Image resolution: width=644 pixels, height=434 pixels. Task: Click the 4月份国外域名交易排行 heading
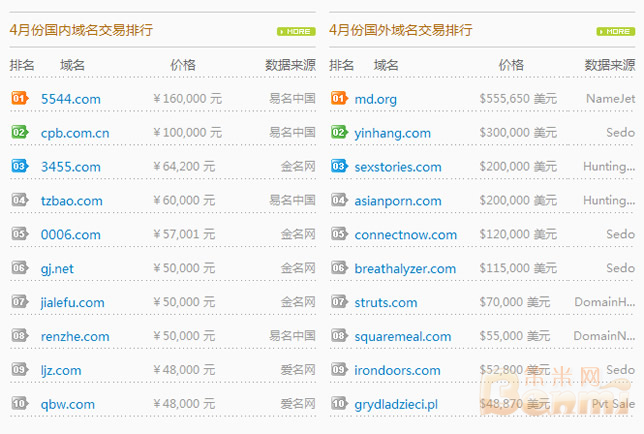click(x=400, y=30)
